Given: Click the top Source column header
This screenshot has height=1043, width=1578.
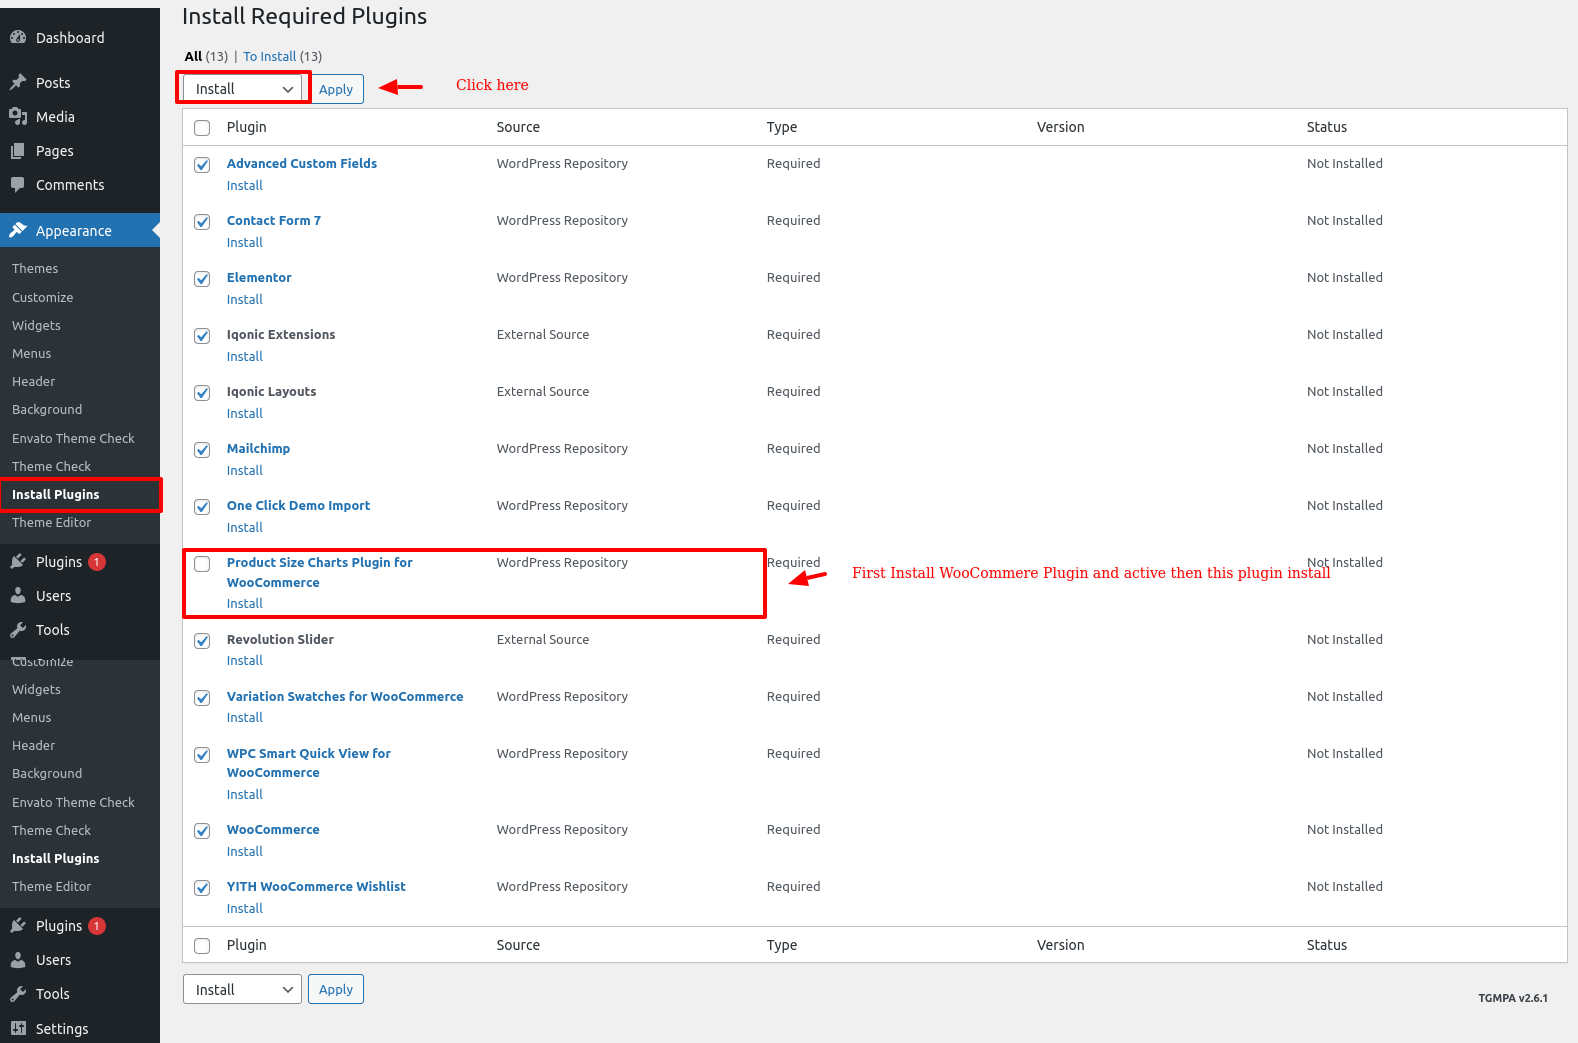Looking at the screenshot, I should point(518,127).
